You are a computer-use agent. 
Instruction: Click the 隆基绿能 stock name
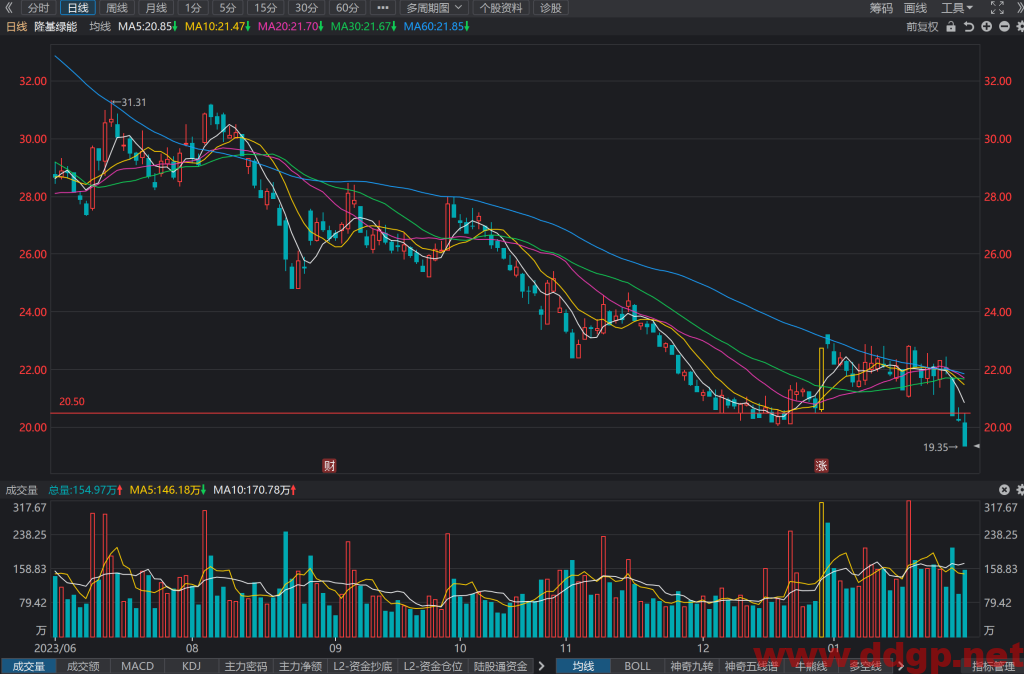56,27
